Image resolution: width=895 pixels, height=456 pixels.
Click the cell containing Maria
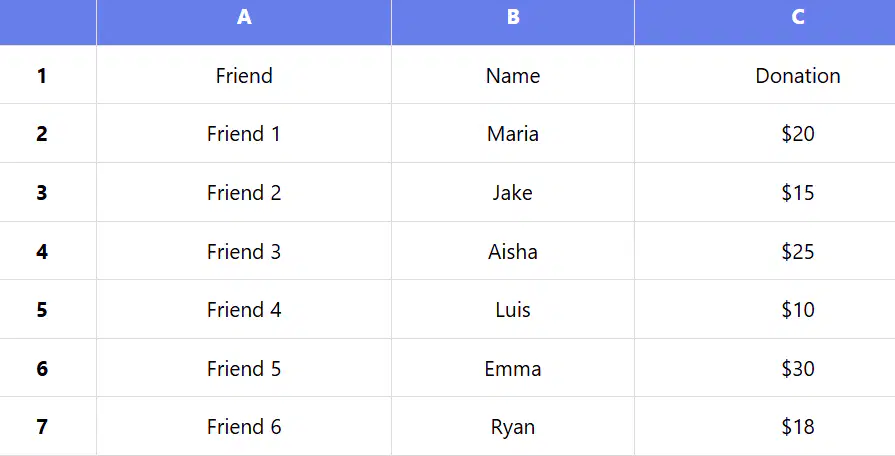tap(513, 134)
